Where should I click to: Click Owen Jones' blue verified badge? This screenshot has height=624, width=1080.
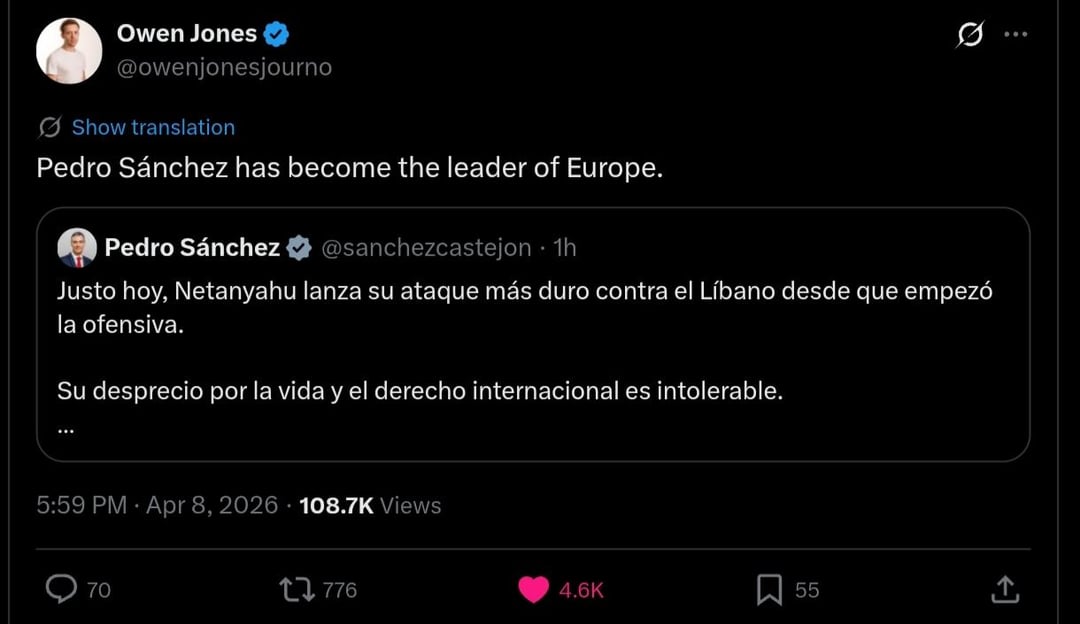coord(277,34)
